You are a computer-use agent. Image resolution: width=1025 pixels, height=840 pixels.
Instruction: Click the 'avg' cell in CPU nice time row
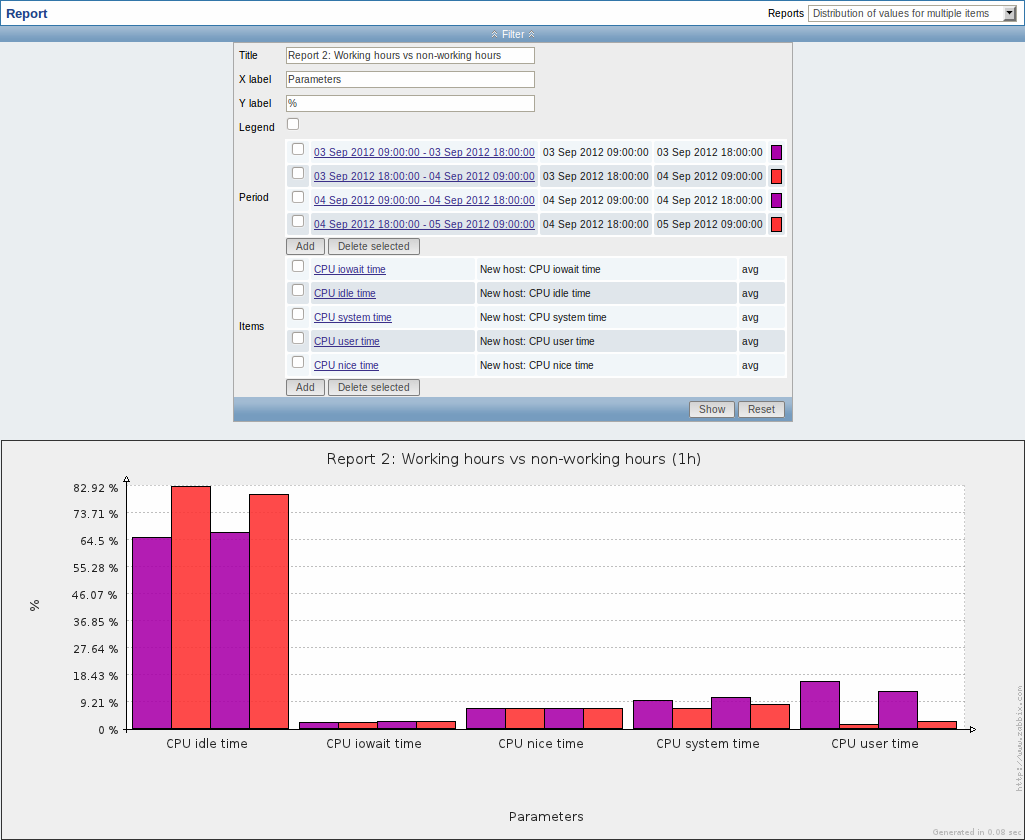762,365
